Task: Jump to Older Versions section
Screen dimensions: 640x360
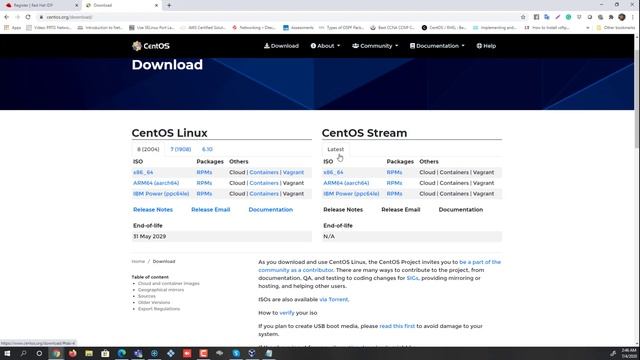Action: 154,302
